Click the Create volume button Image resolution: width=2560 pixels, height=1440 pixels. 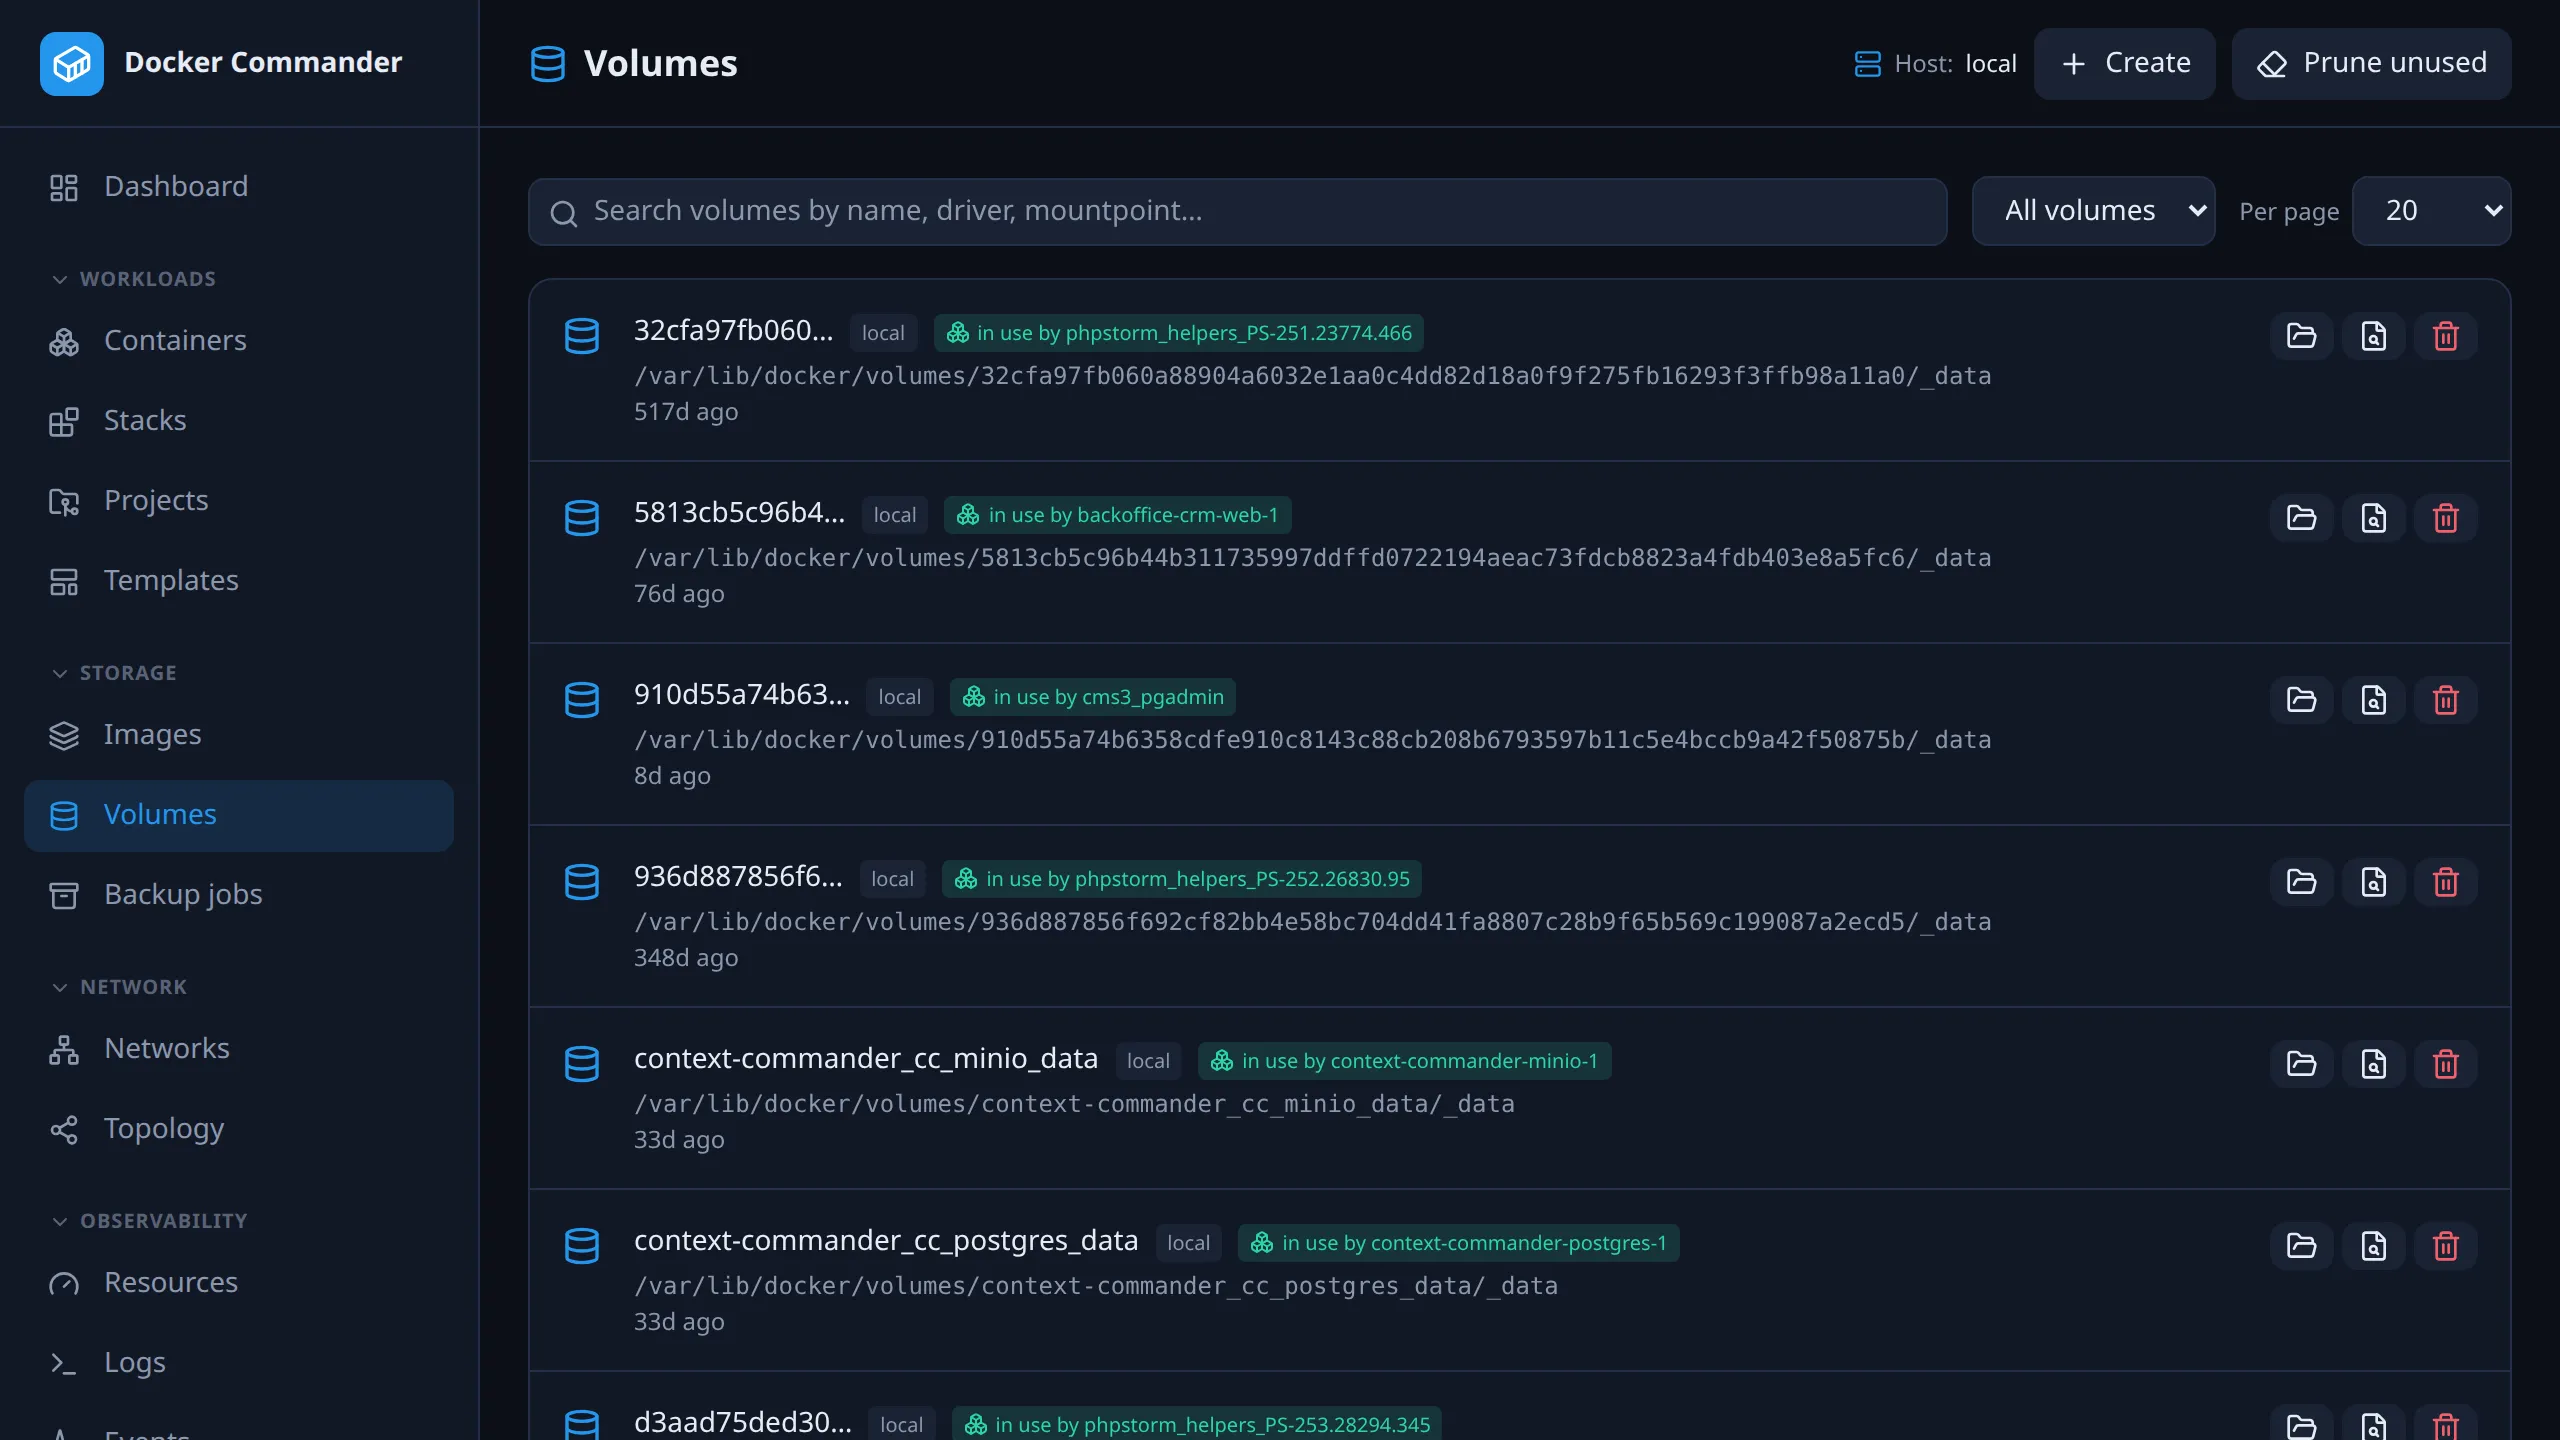click(x=2124, y=63)
